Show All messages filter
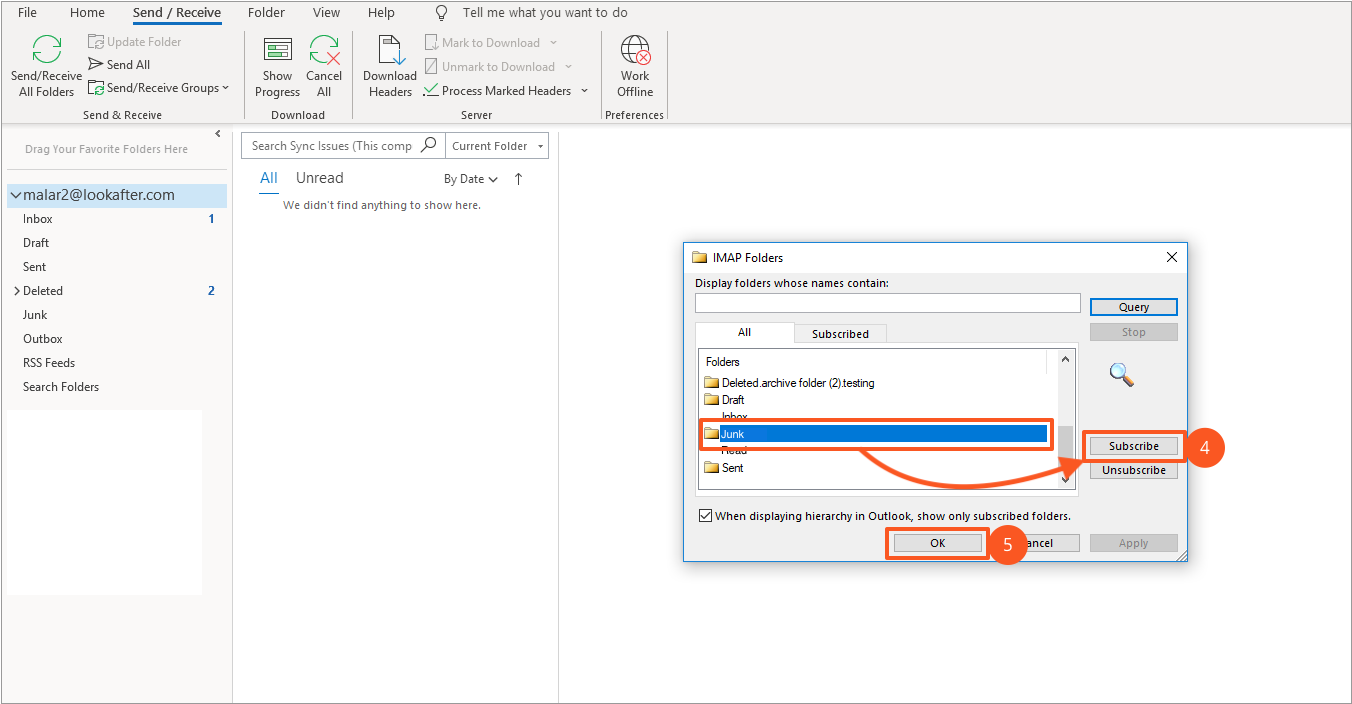Image resolution: width=1352 pixels, height=704 pixels. (269, 178)
